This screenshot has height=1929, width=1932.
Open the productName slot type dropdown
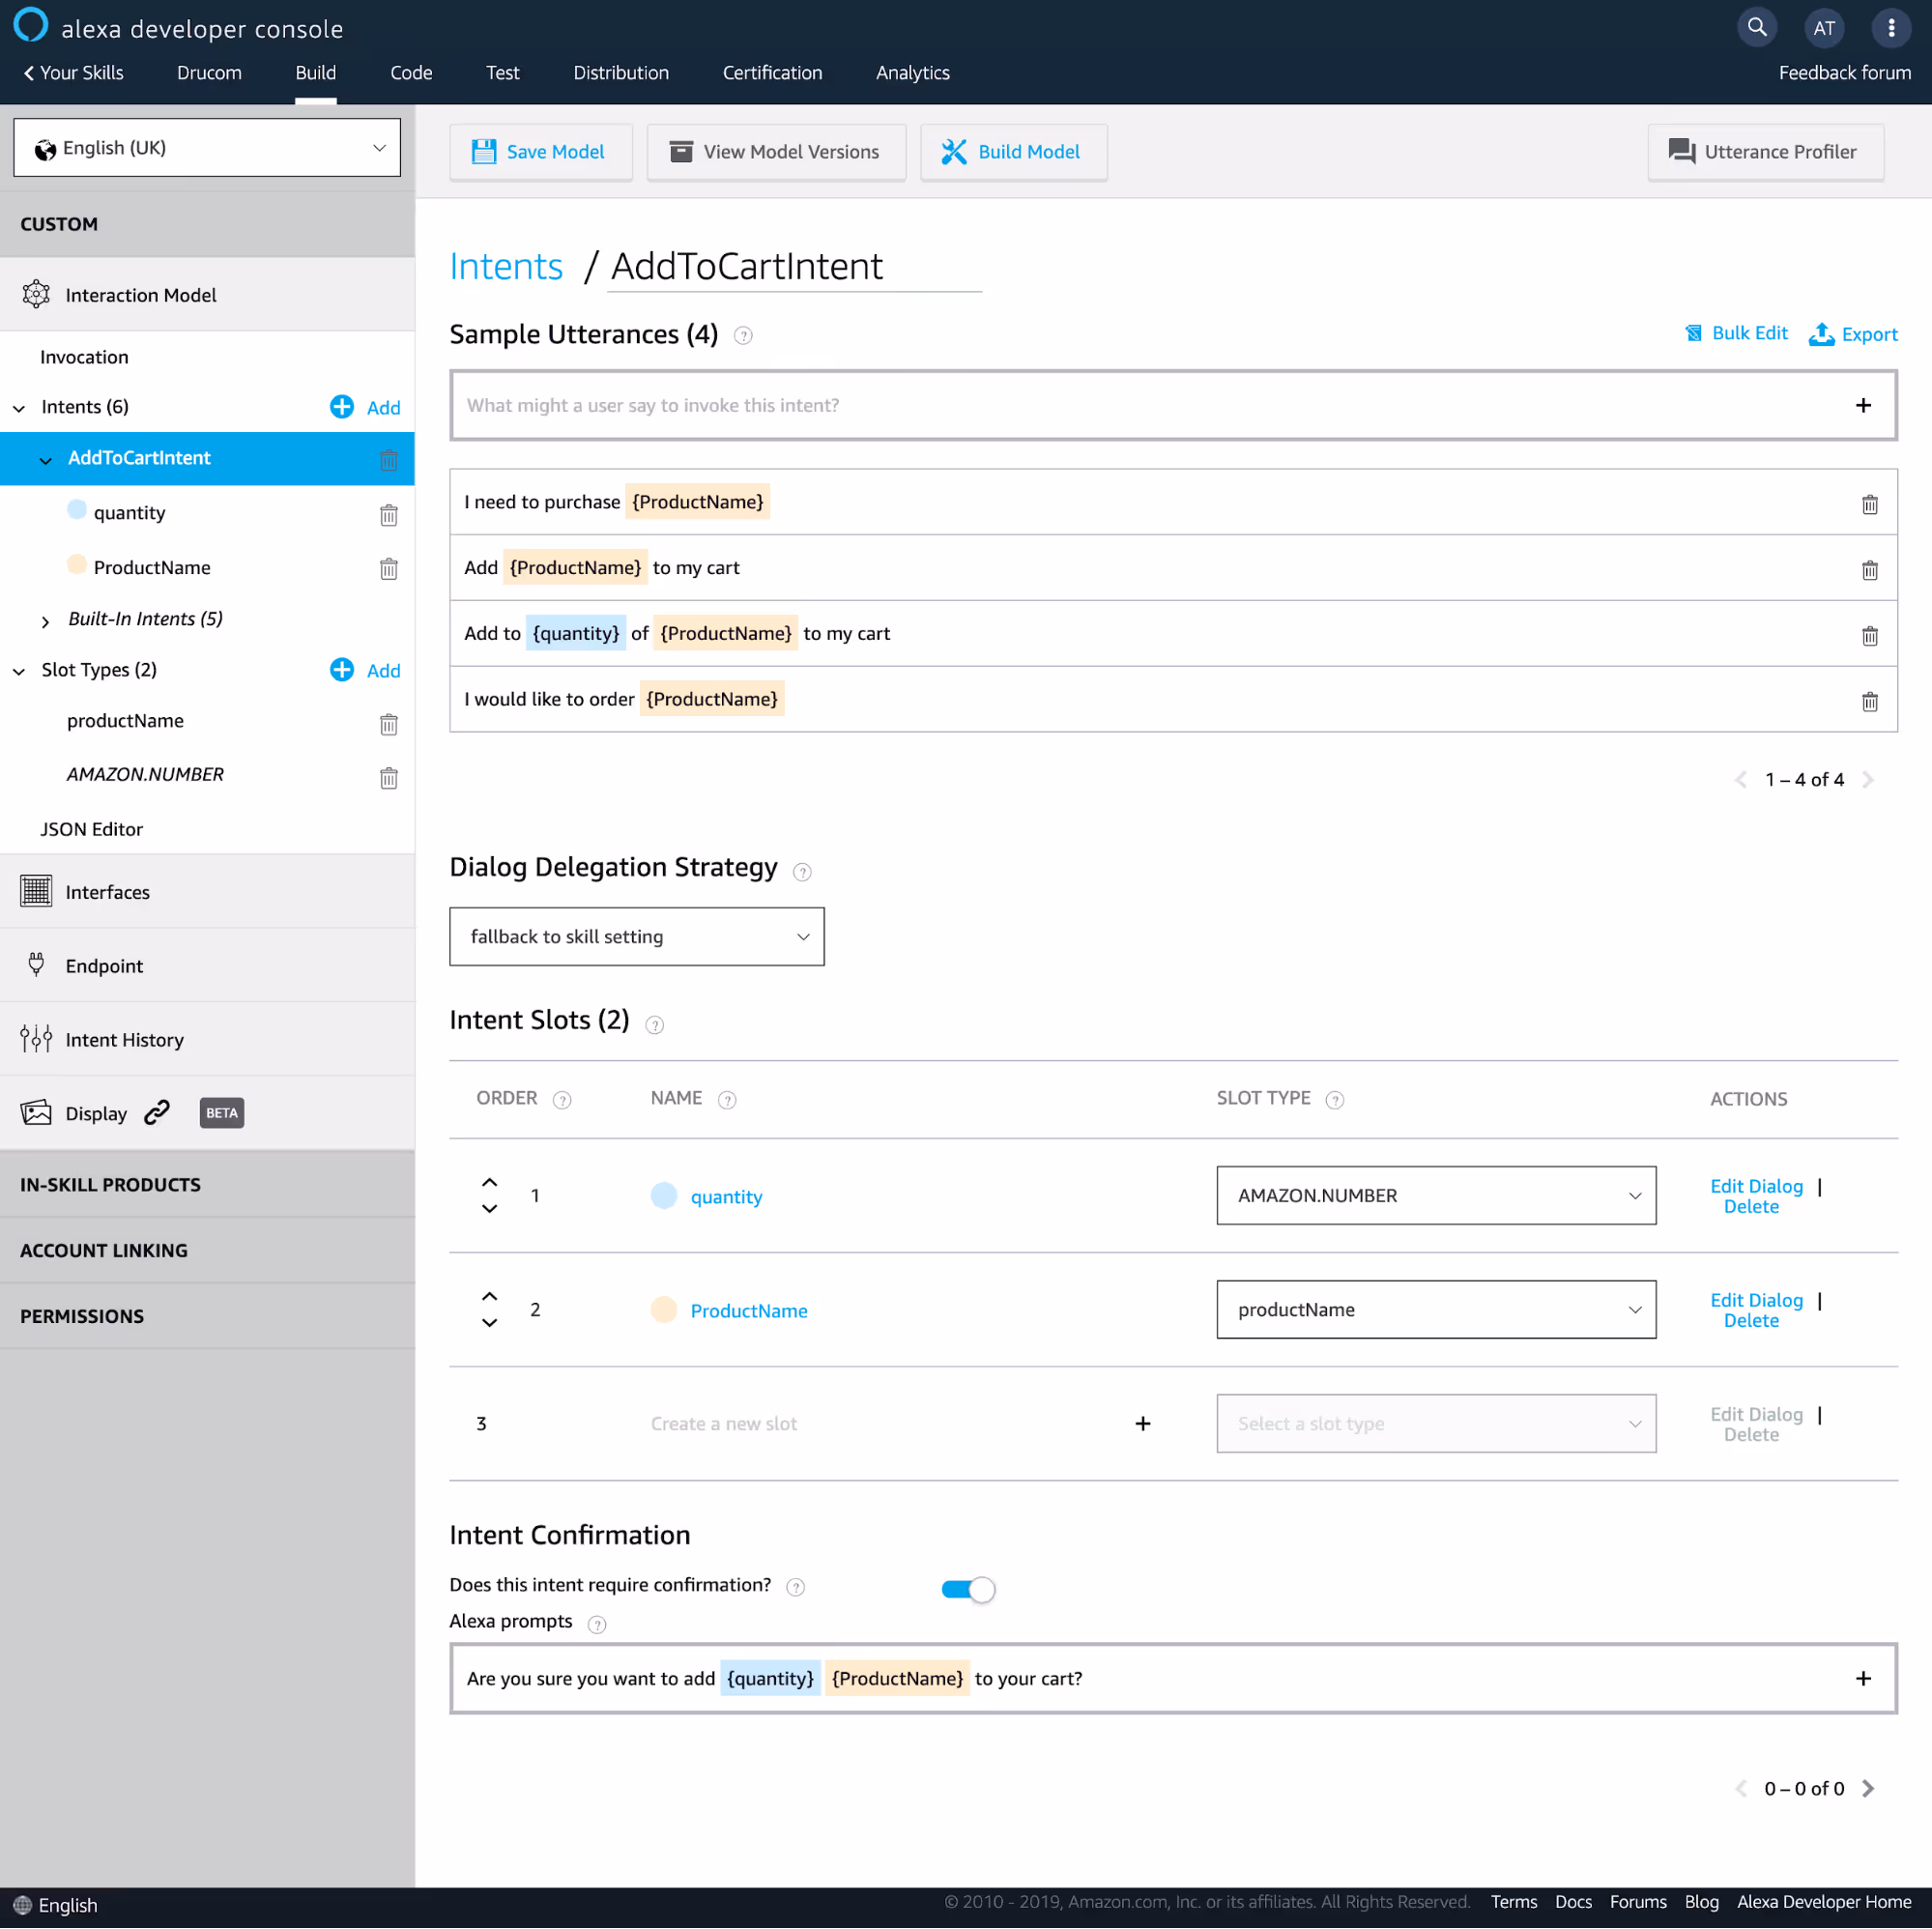pyautogui.click(x=1436, y=1310)
